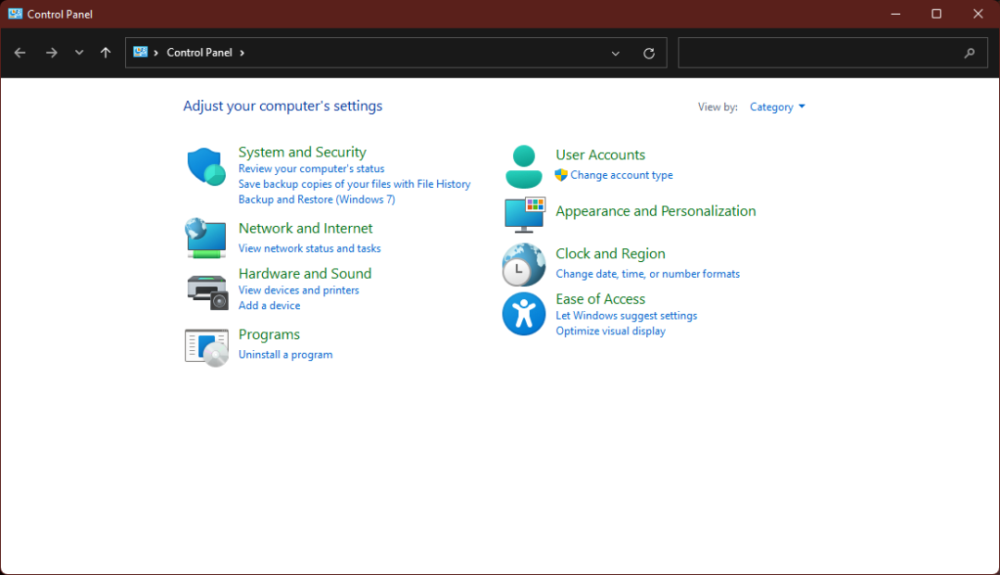This screenshot has height=575, width=1000.
Task: Expand the address bar history dropdown
Action: pyautogui.click(x=616, y=53)
